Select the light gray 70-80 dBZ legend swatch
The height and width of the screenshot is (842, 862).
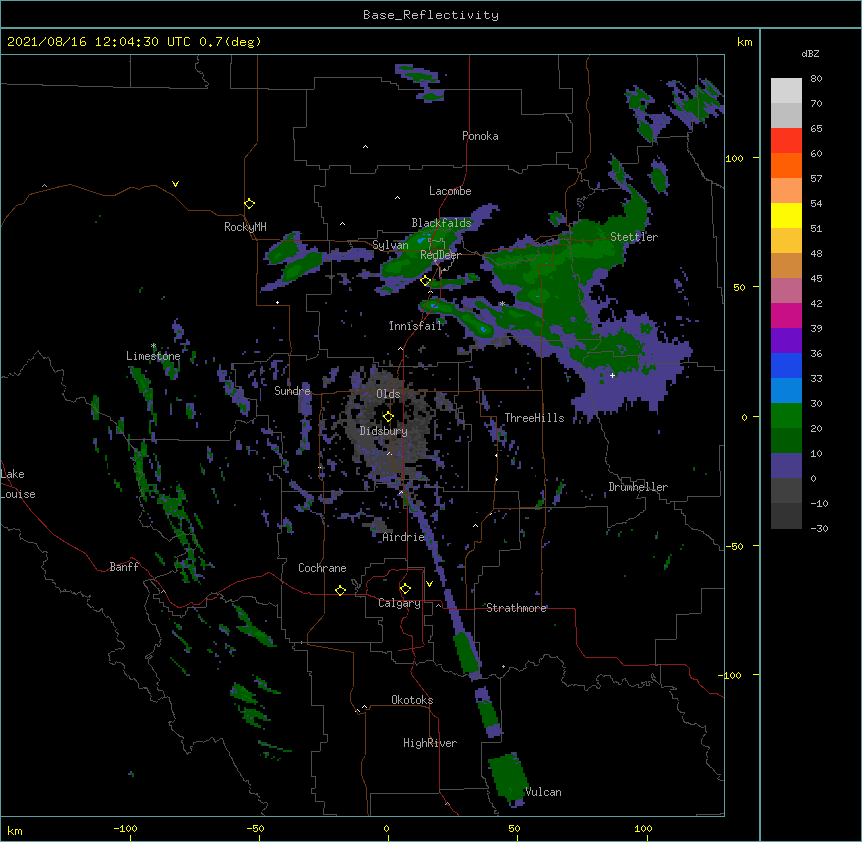point(786,91)
